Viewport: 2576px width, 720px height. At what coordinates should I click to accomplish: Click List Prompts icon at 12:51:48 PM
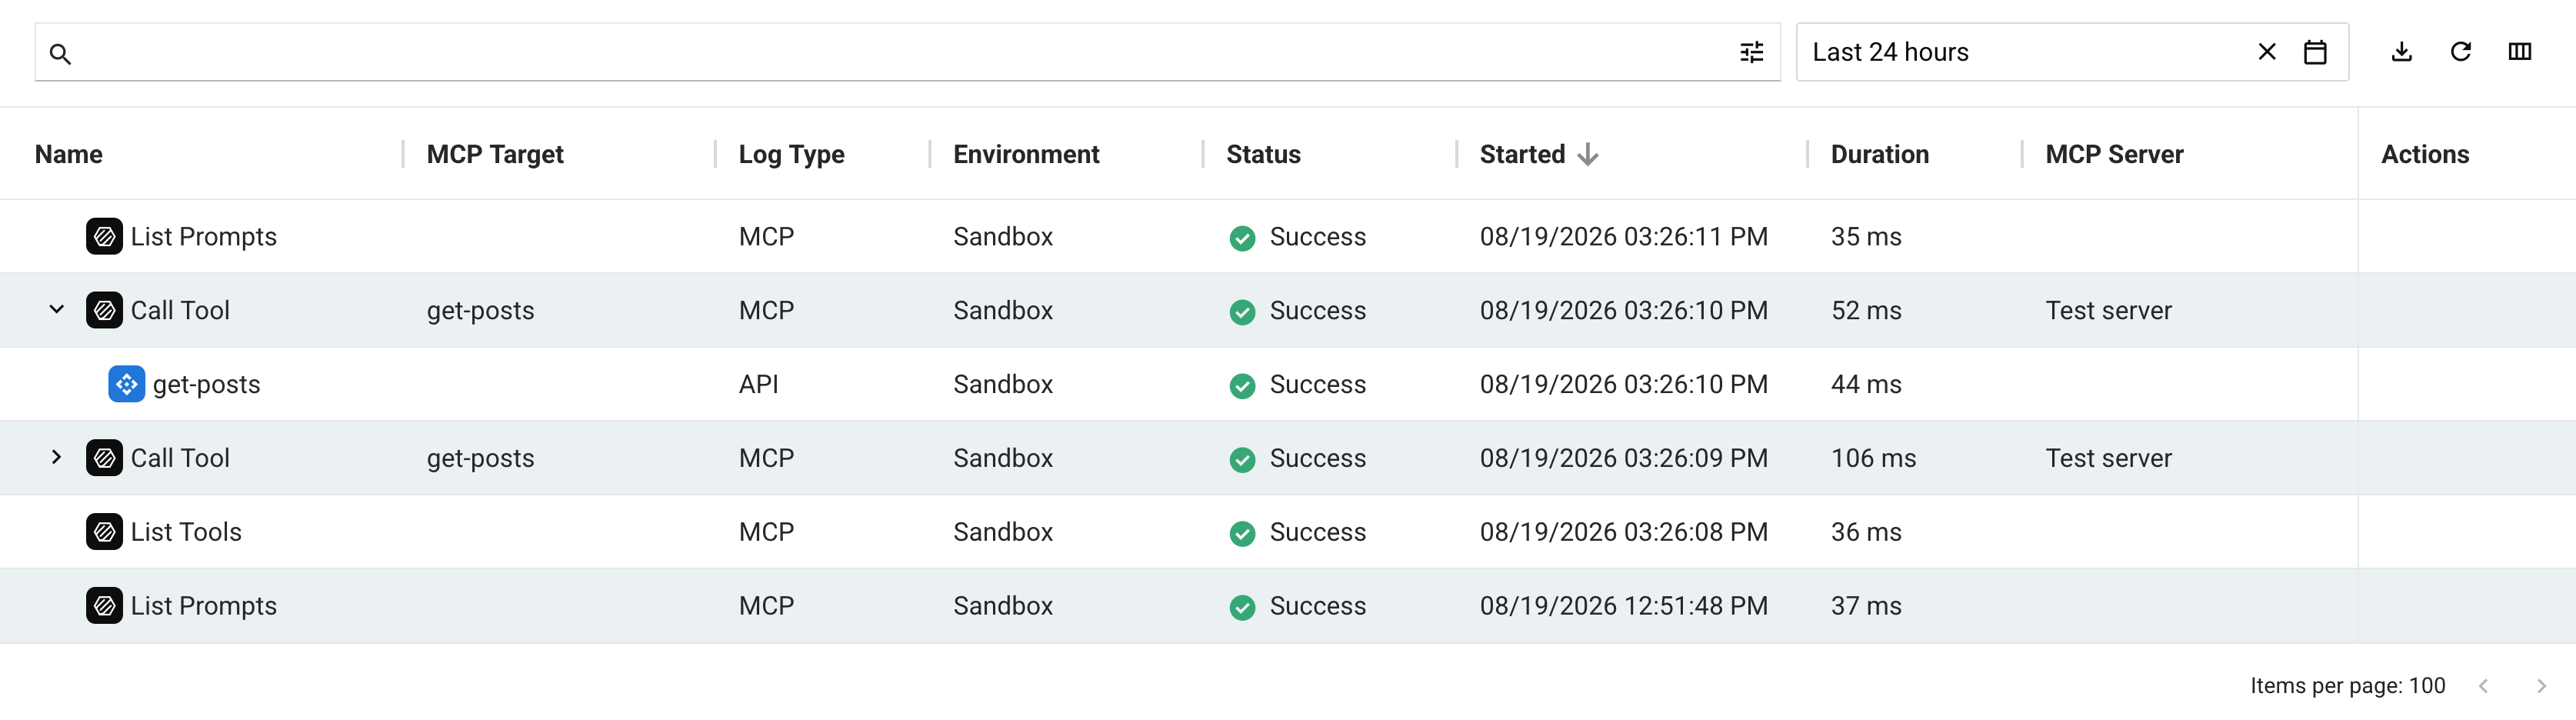tap(104, 606)
